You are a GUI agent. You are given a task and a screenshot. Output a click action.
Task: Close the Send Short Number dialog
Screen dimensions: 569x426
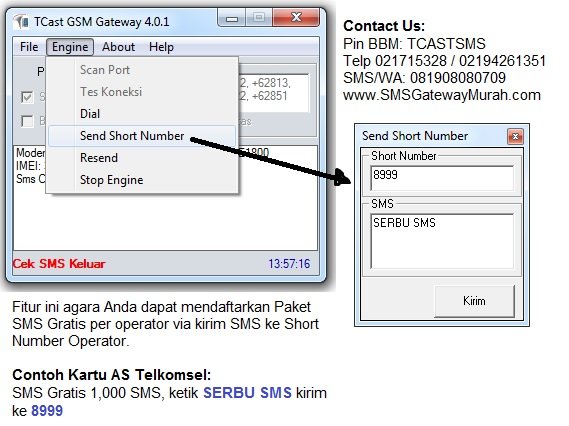515,136
